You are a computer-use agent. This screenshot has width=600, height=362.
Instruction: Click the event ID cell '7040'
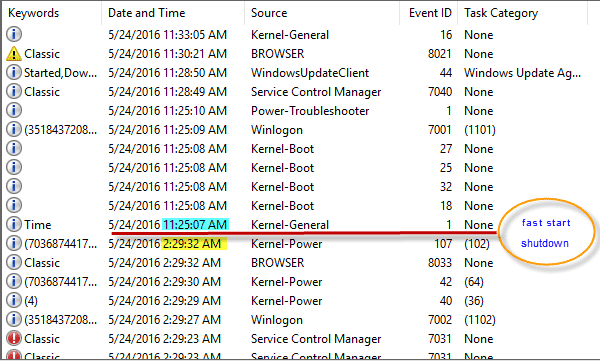[x=440, y=91]
